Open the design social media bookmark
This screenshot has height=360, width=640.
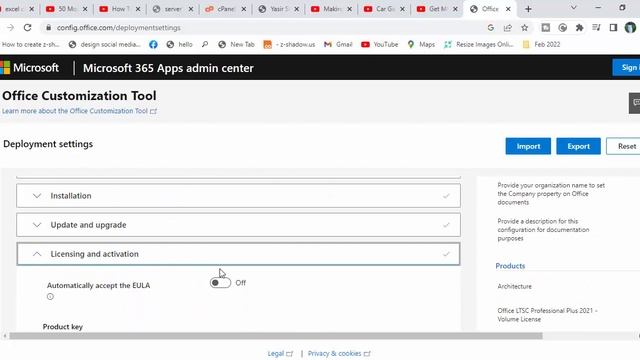[104, 44]
